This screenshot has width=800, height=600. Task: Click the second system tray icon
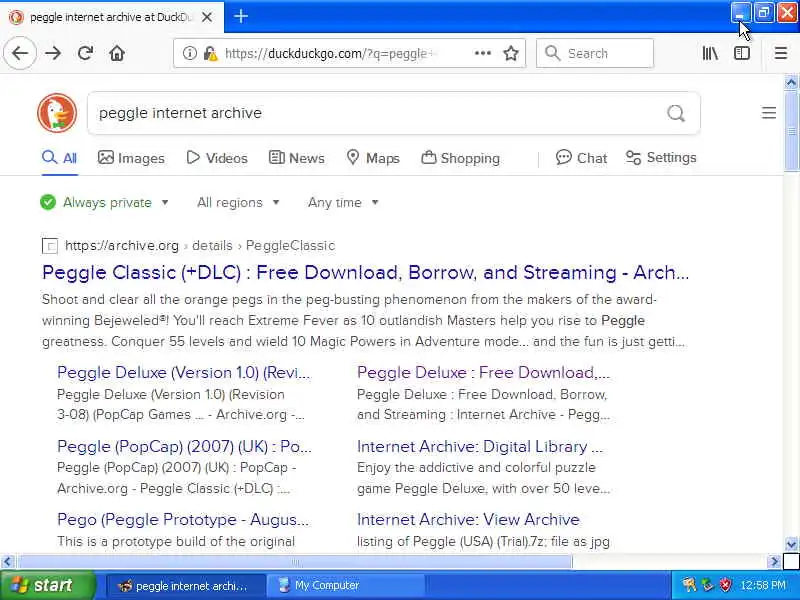(x=708, y=585)
